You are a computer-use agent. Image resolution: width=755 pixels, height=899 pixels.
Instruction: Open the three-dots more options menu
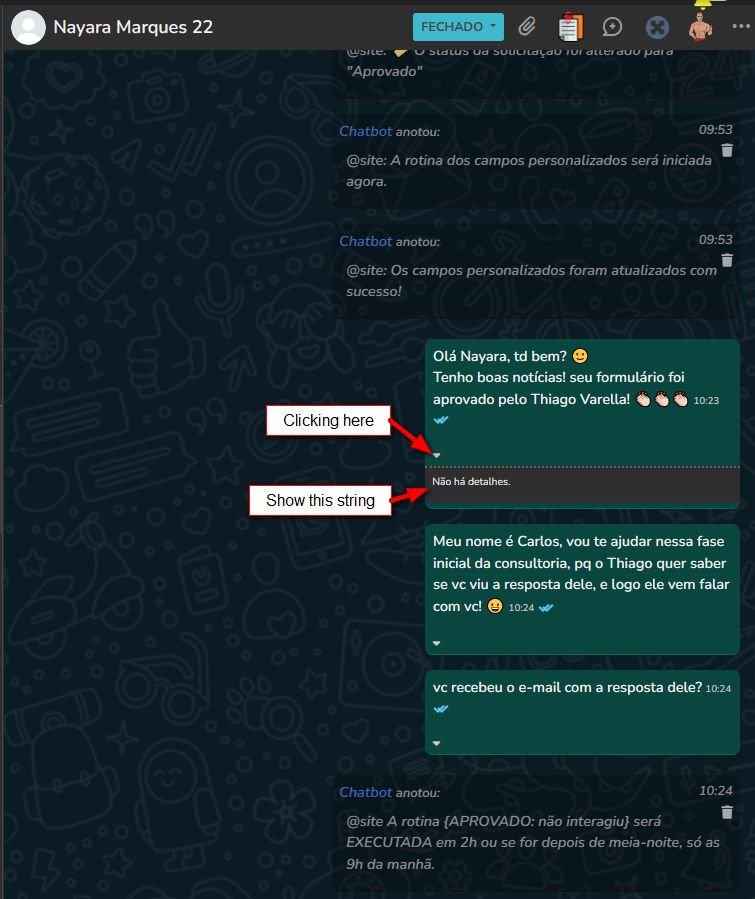741,26
